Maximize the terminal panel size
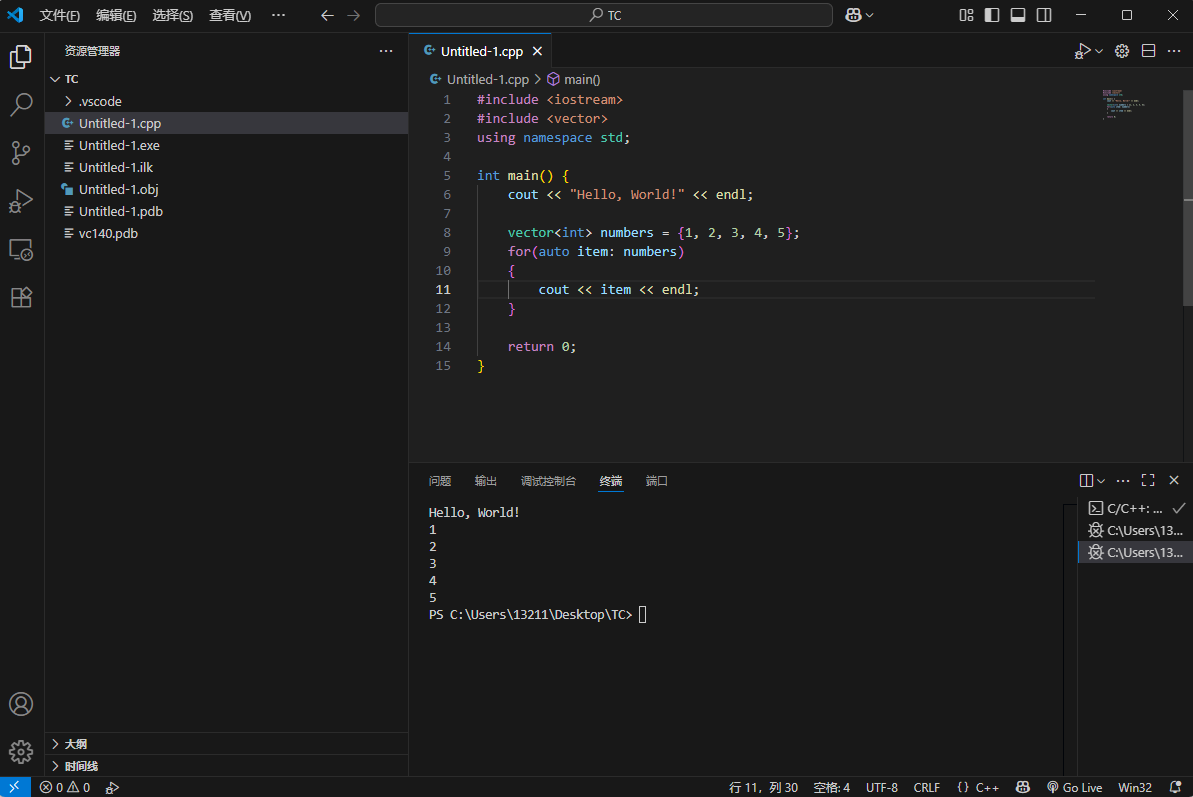This screenshot has width=1193, height=797. click(1148, 481)
